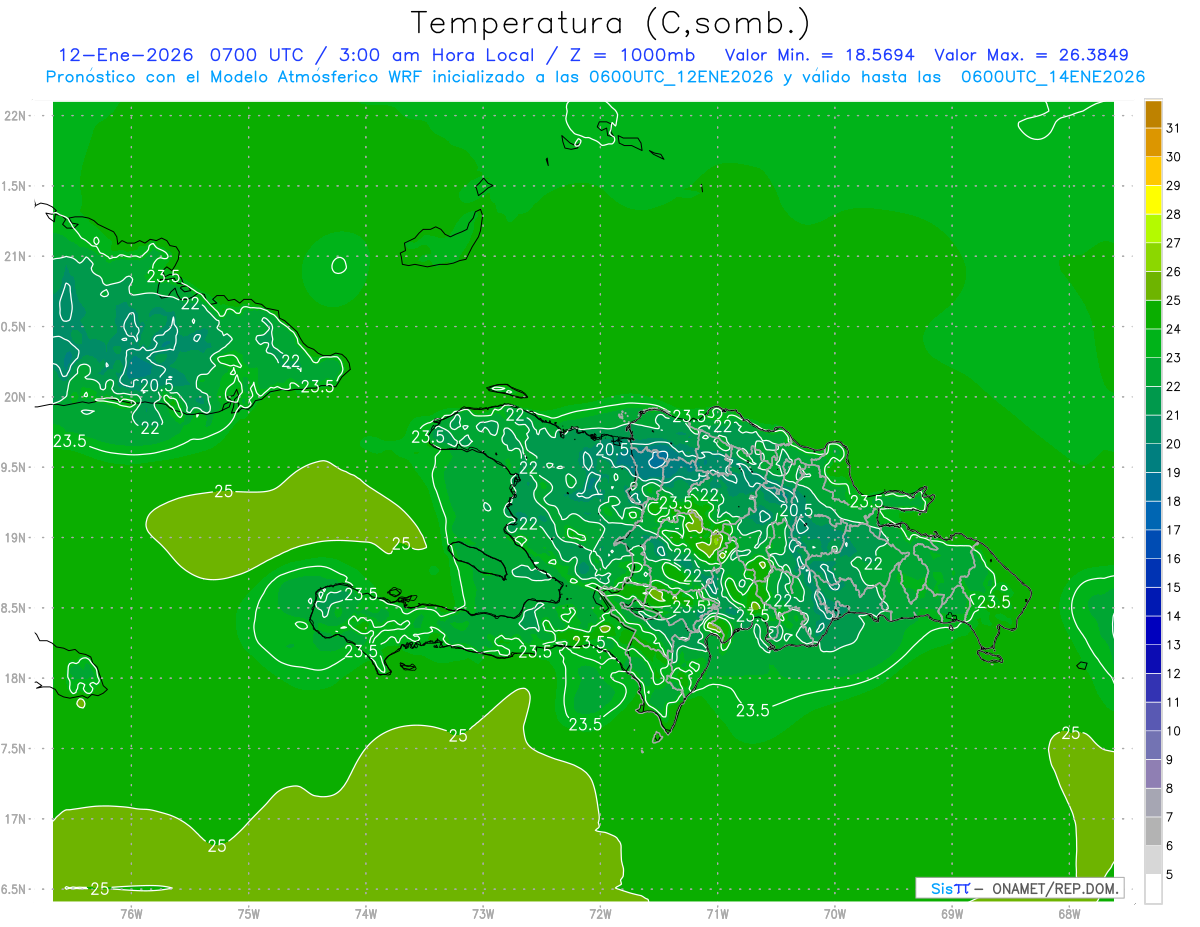Click the Valor Min. = 18.5694 text
This screenshot has width=1200, height=927.
tap(820, 55)
